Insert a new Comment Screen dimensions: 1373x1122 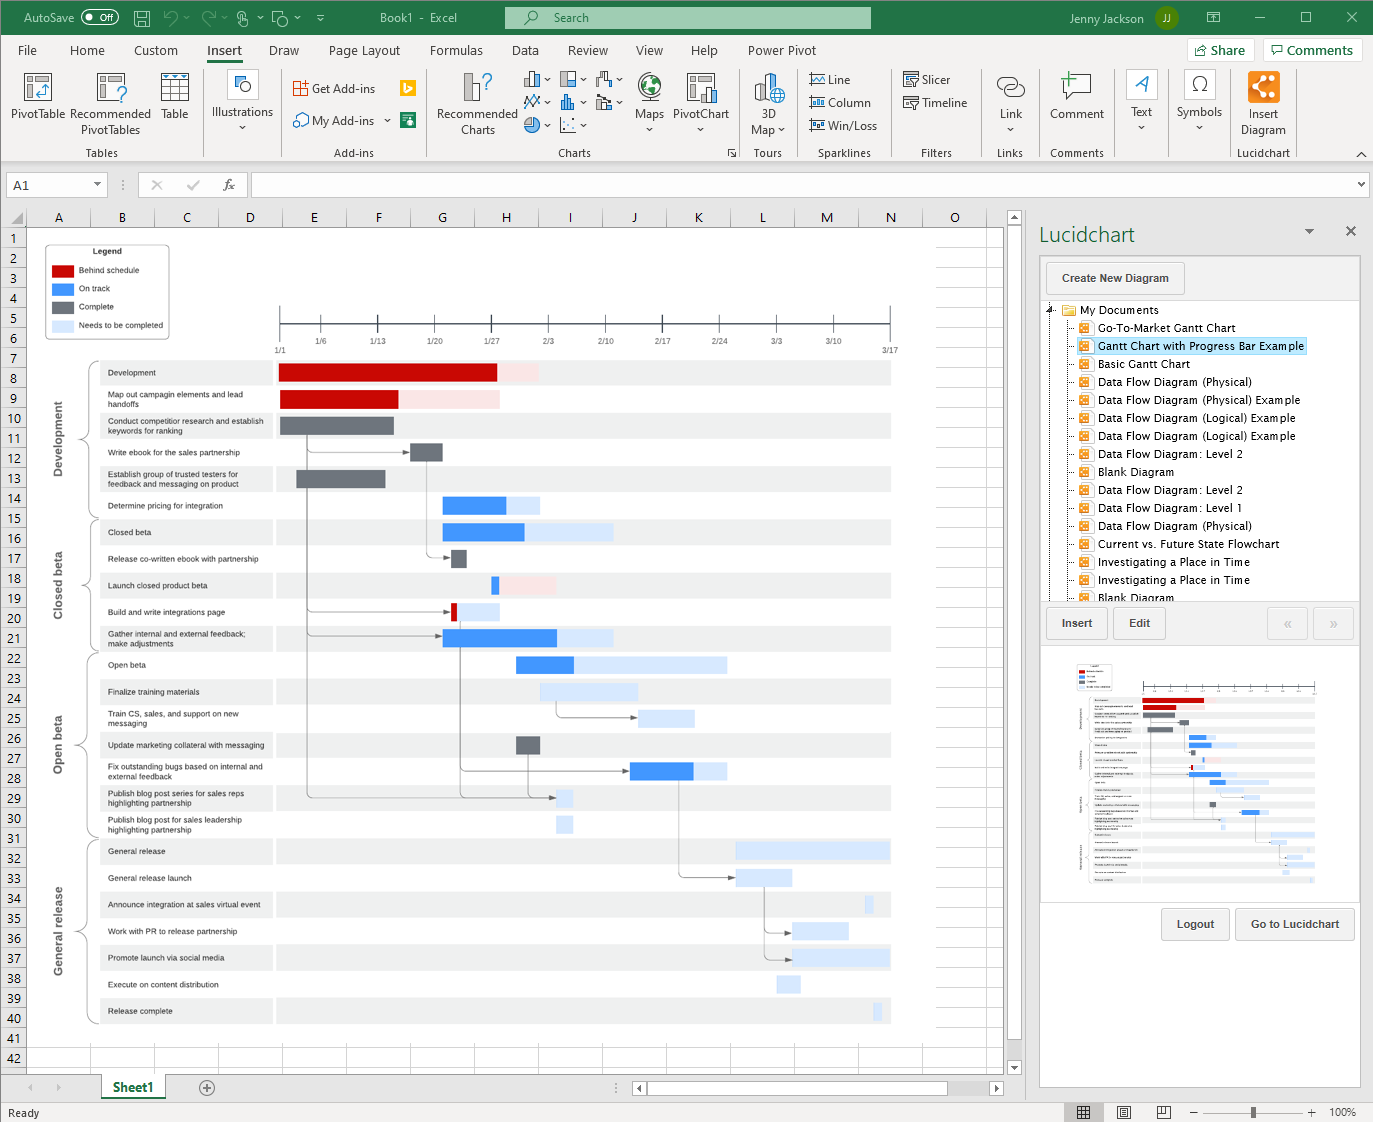pyautogui.click(x=1076, y=100)
